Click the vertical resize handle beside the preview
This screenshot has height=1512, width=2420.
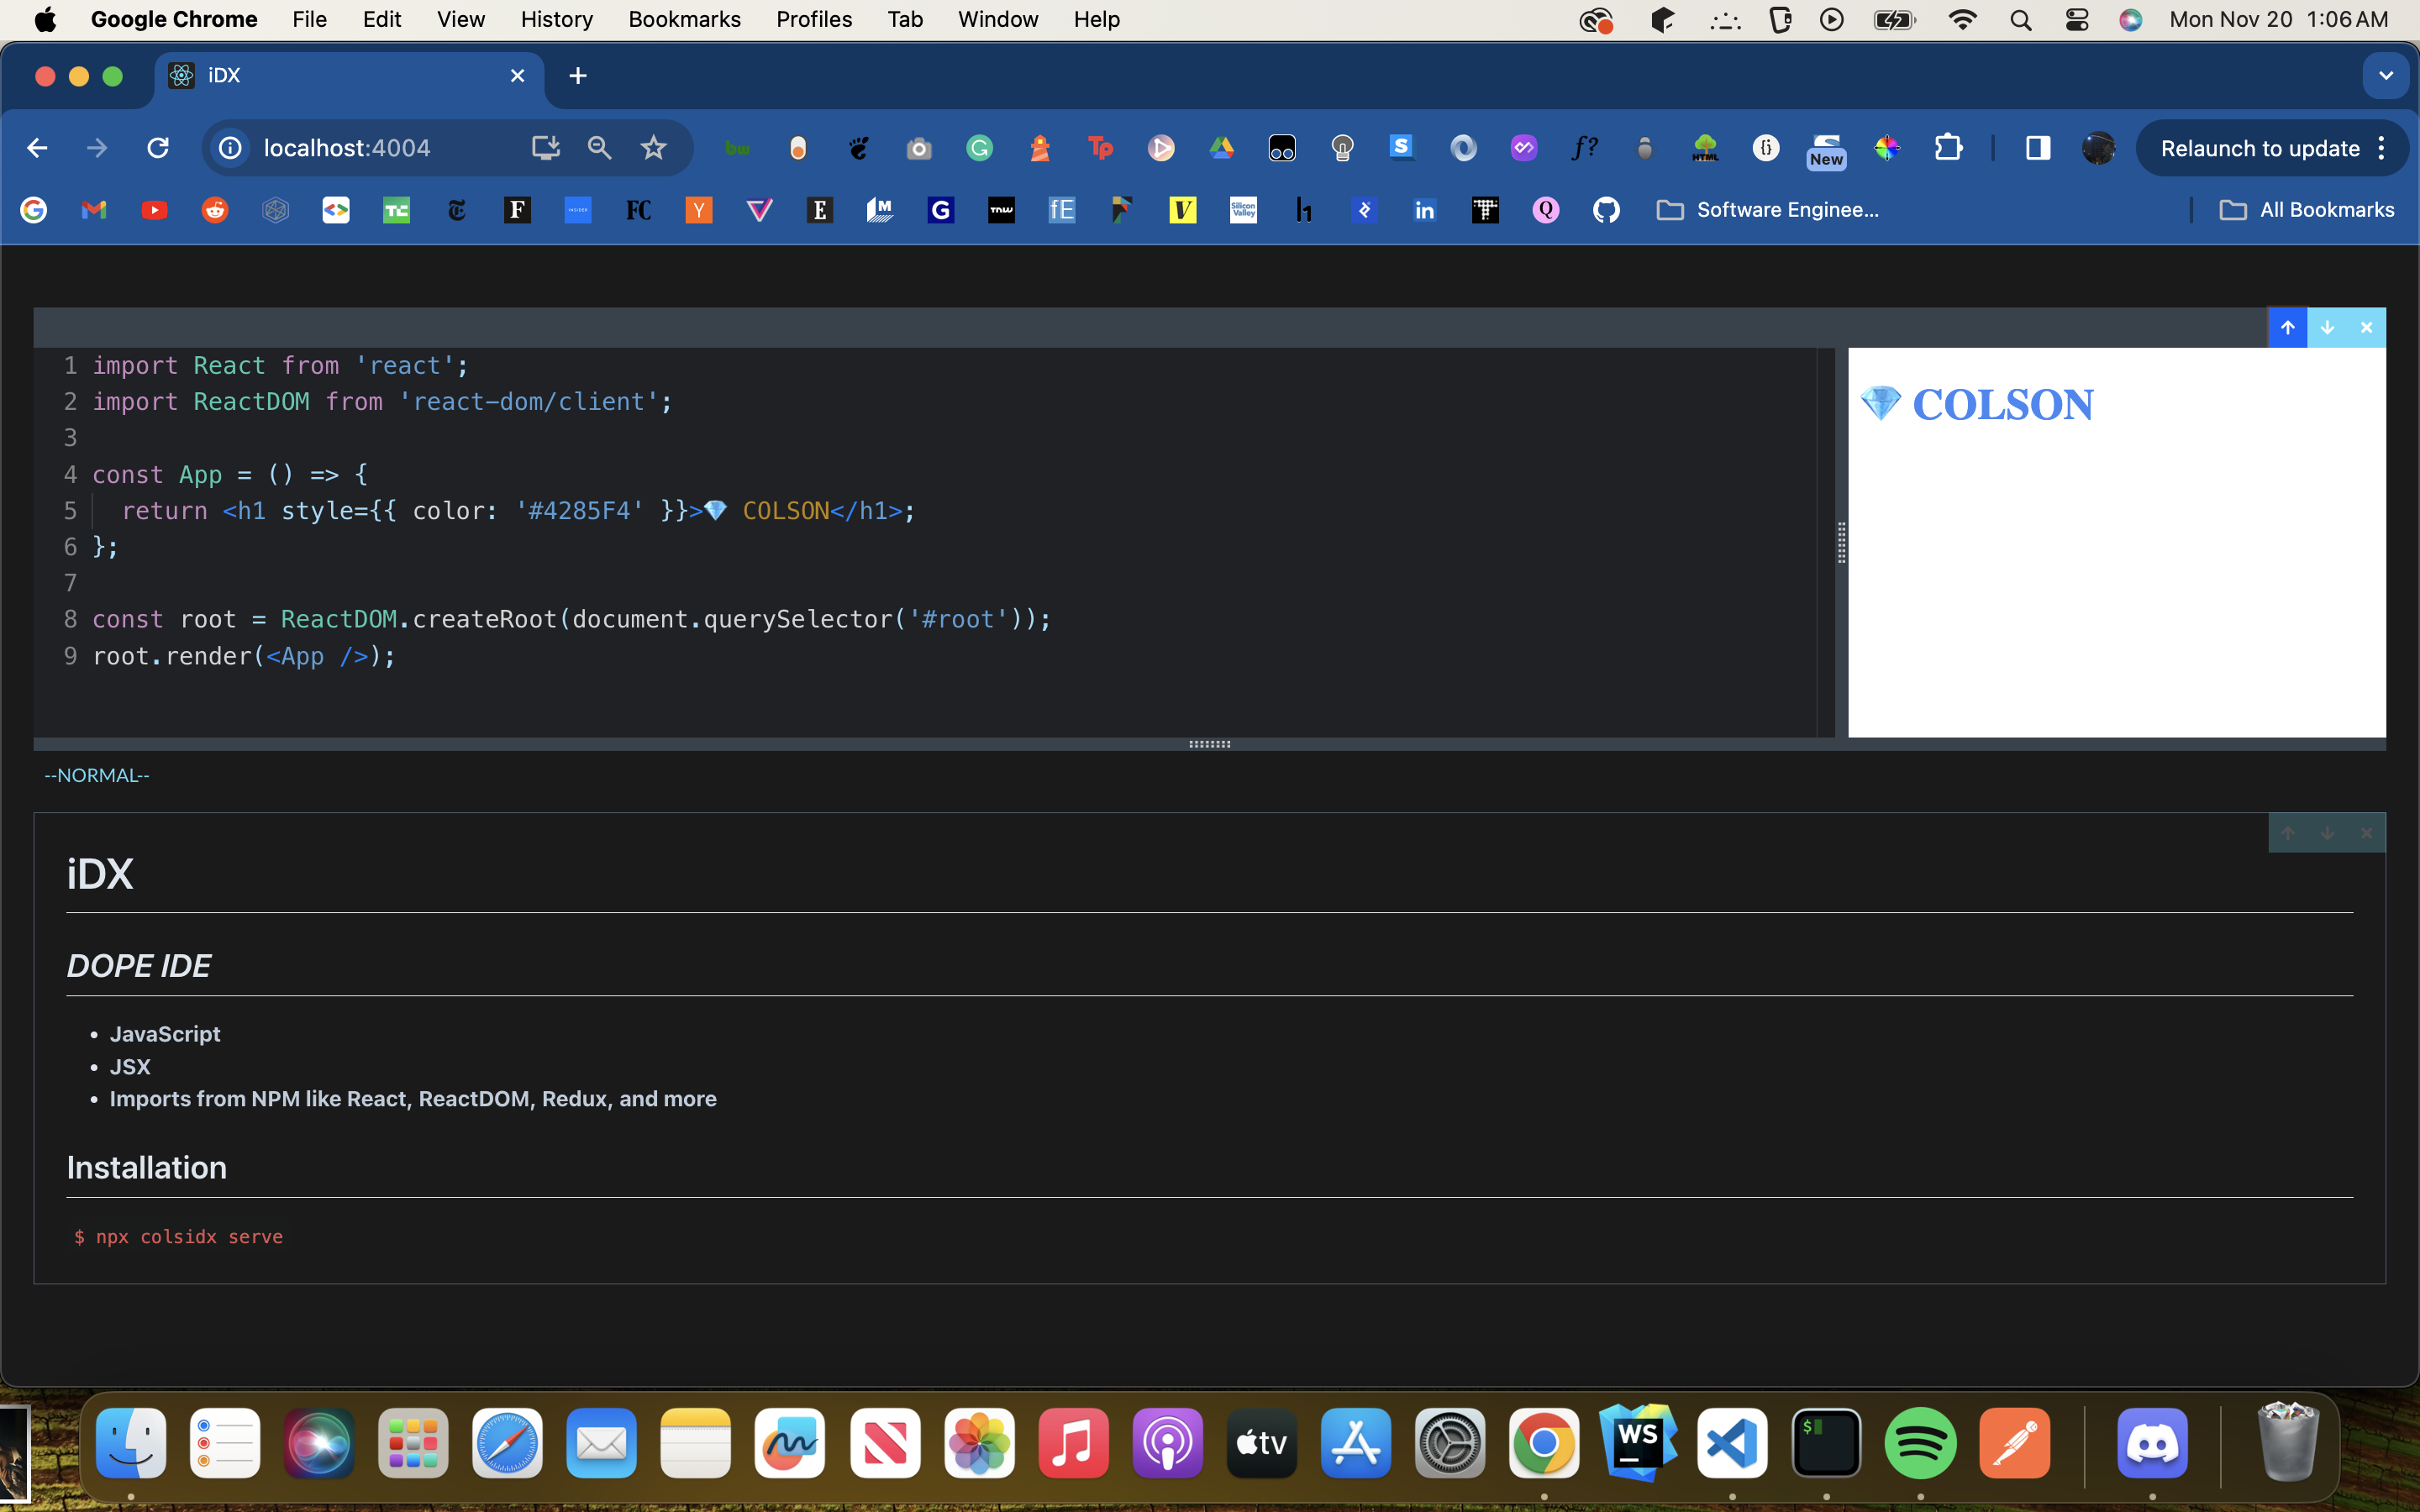coord(1841,543)
